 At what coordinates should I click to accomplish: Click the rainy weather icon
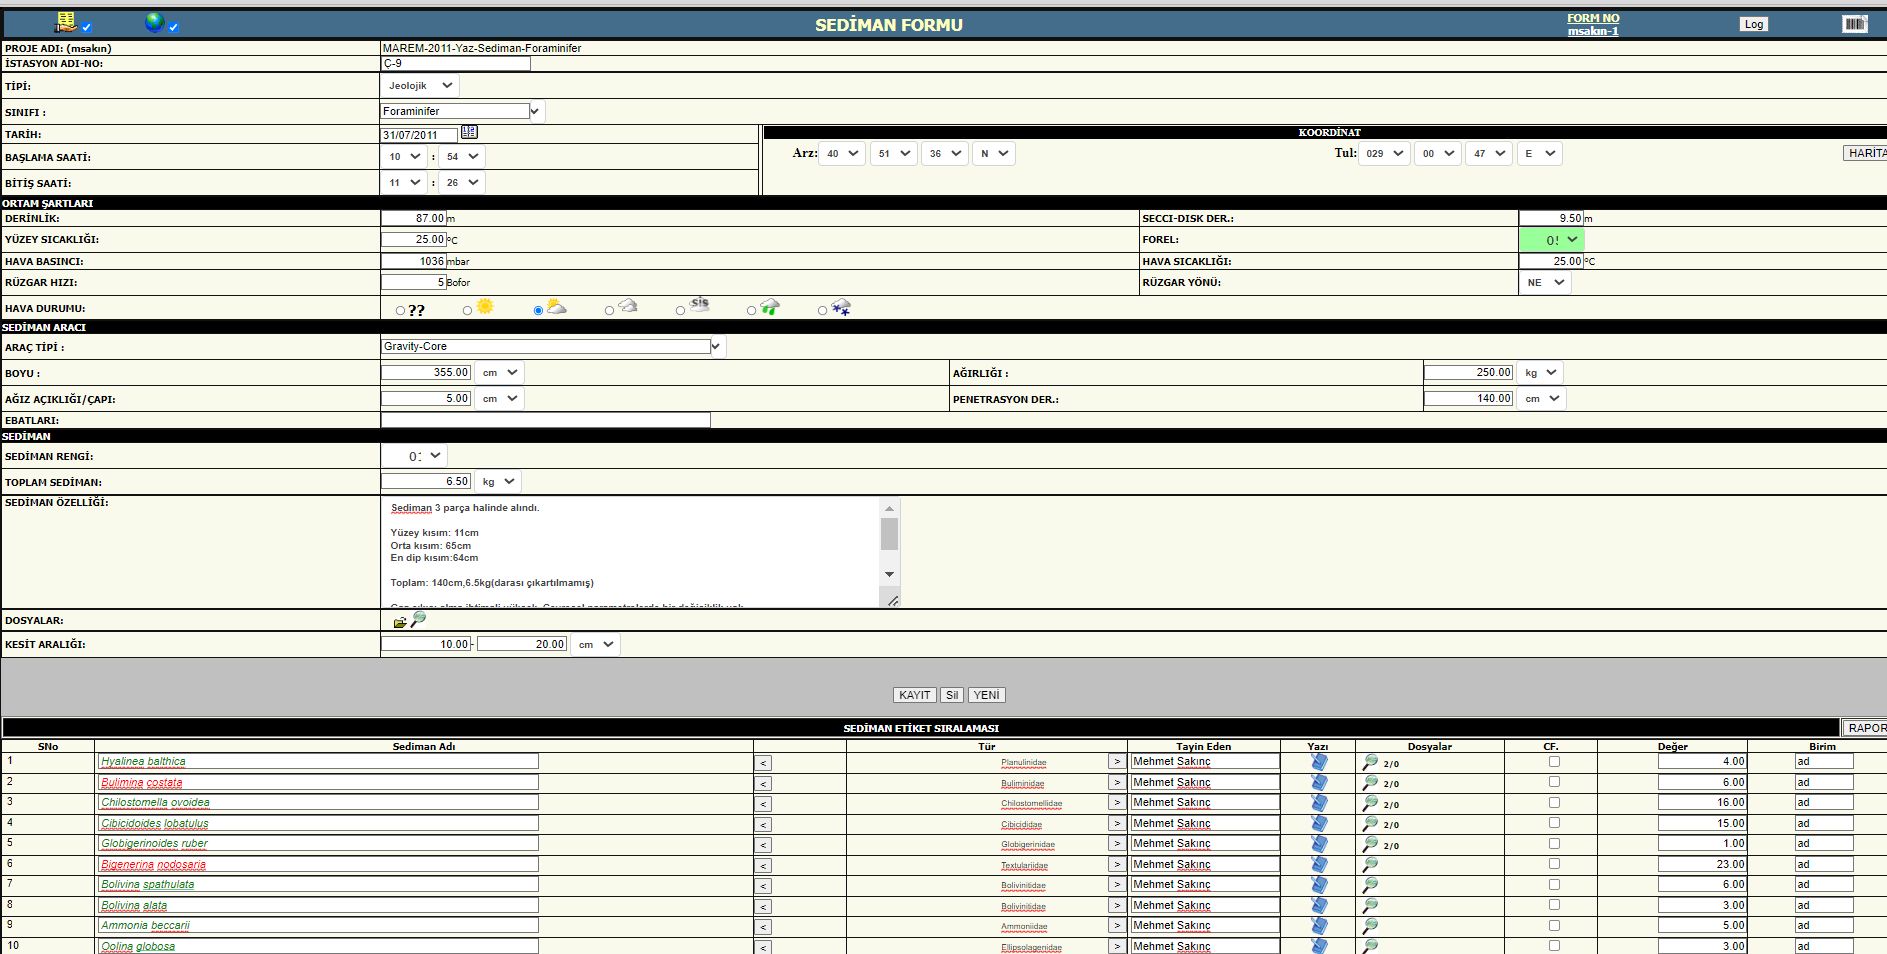pyautogui.click(x=769, y=307)
